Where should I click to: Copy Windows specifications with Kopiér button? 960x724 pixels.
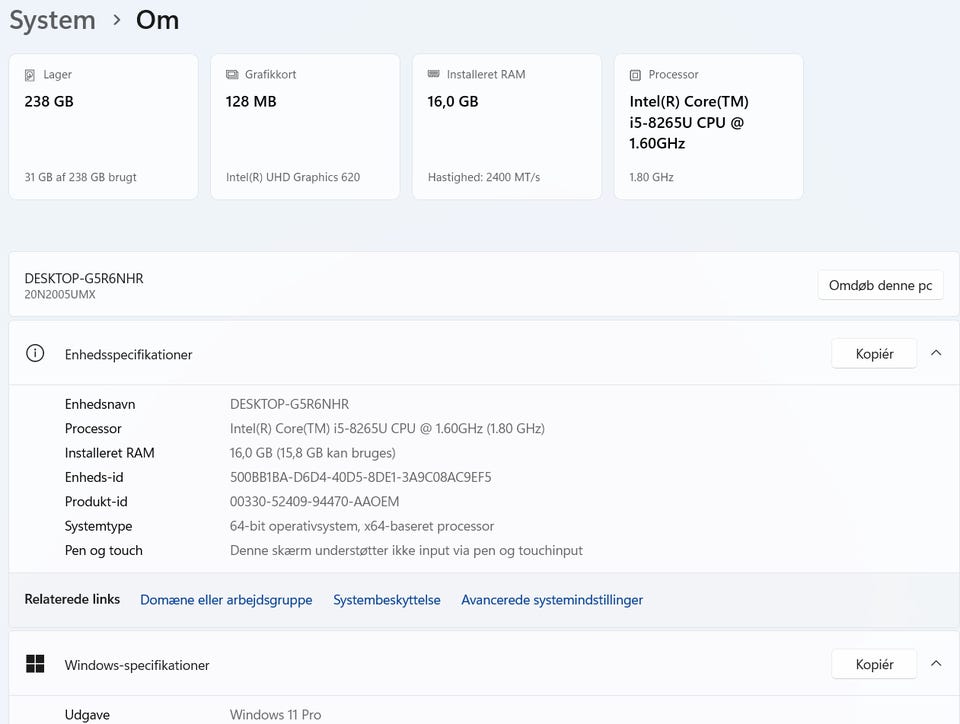873,664
